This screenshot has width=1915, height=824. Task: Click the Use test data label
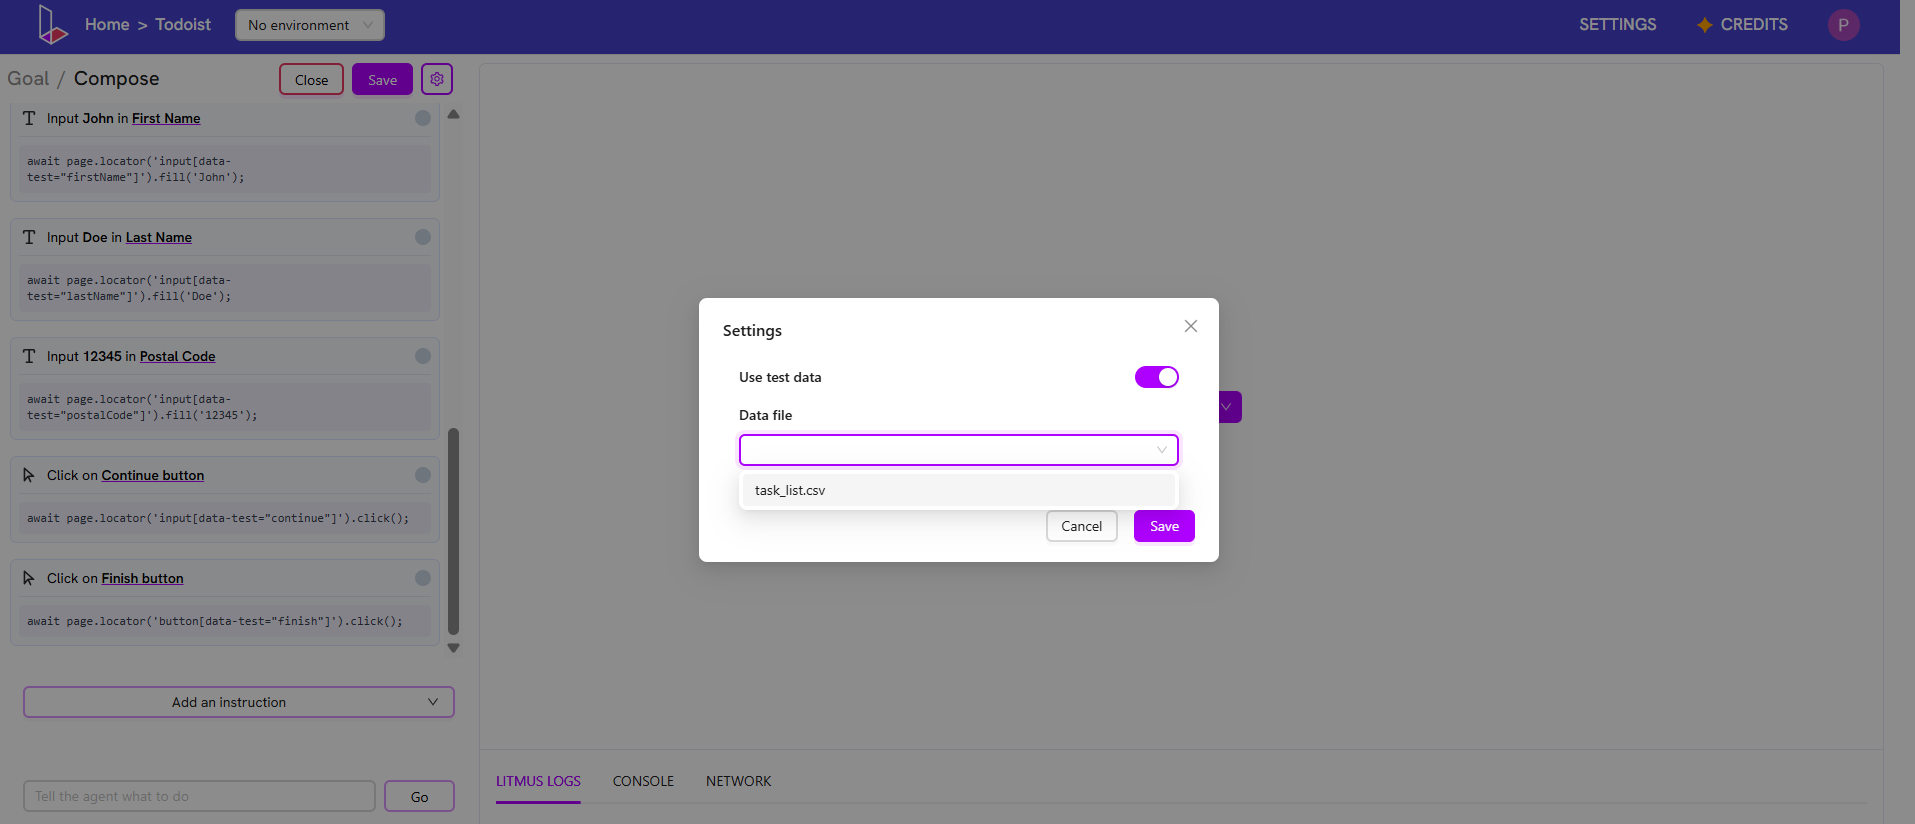[780, 377]
